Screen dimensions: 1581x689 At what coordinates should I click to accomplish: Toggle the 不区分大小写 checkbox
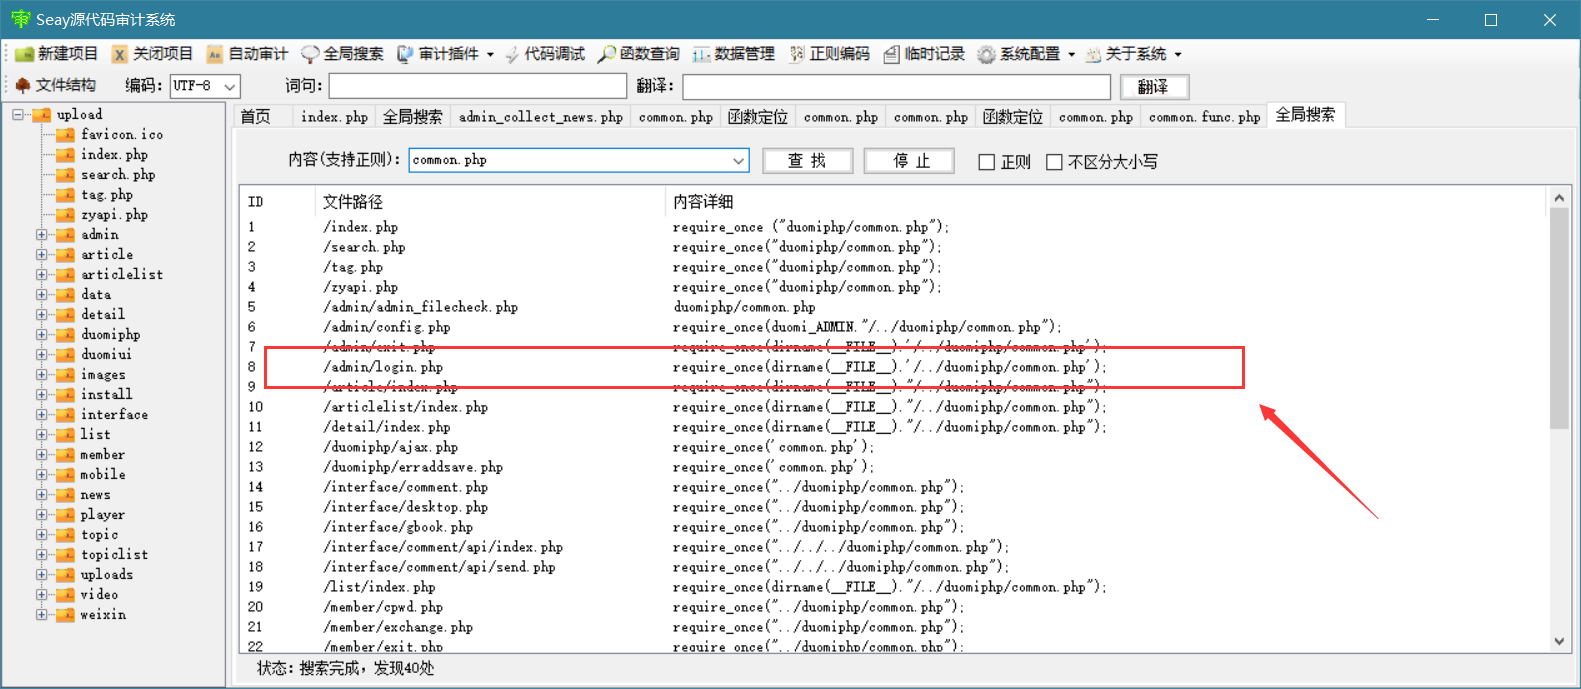1054,162
